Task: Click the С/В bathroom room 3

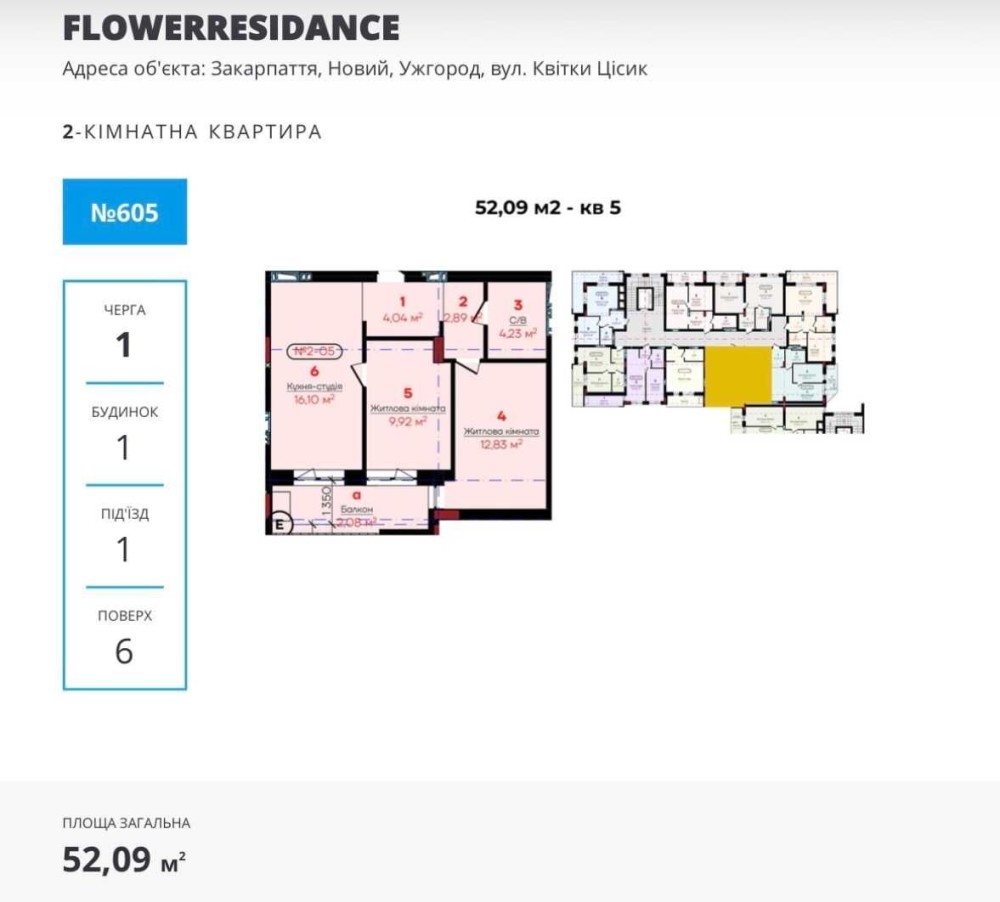Action: click(518, 319)
